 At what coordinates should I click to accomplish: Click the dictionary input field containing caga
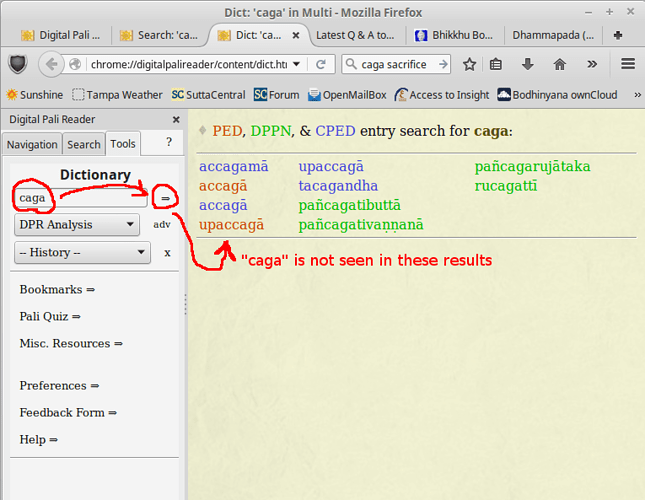[x=80, y=198]
